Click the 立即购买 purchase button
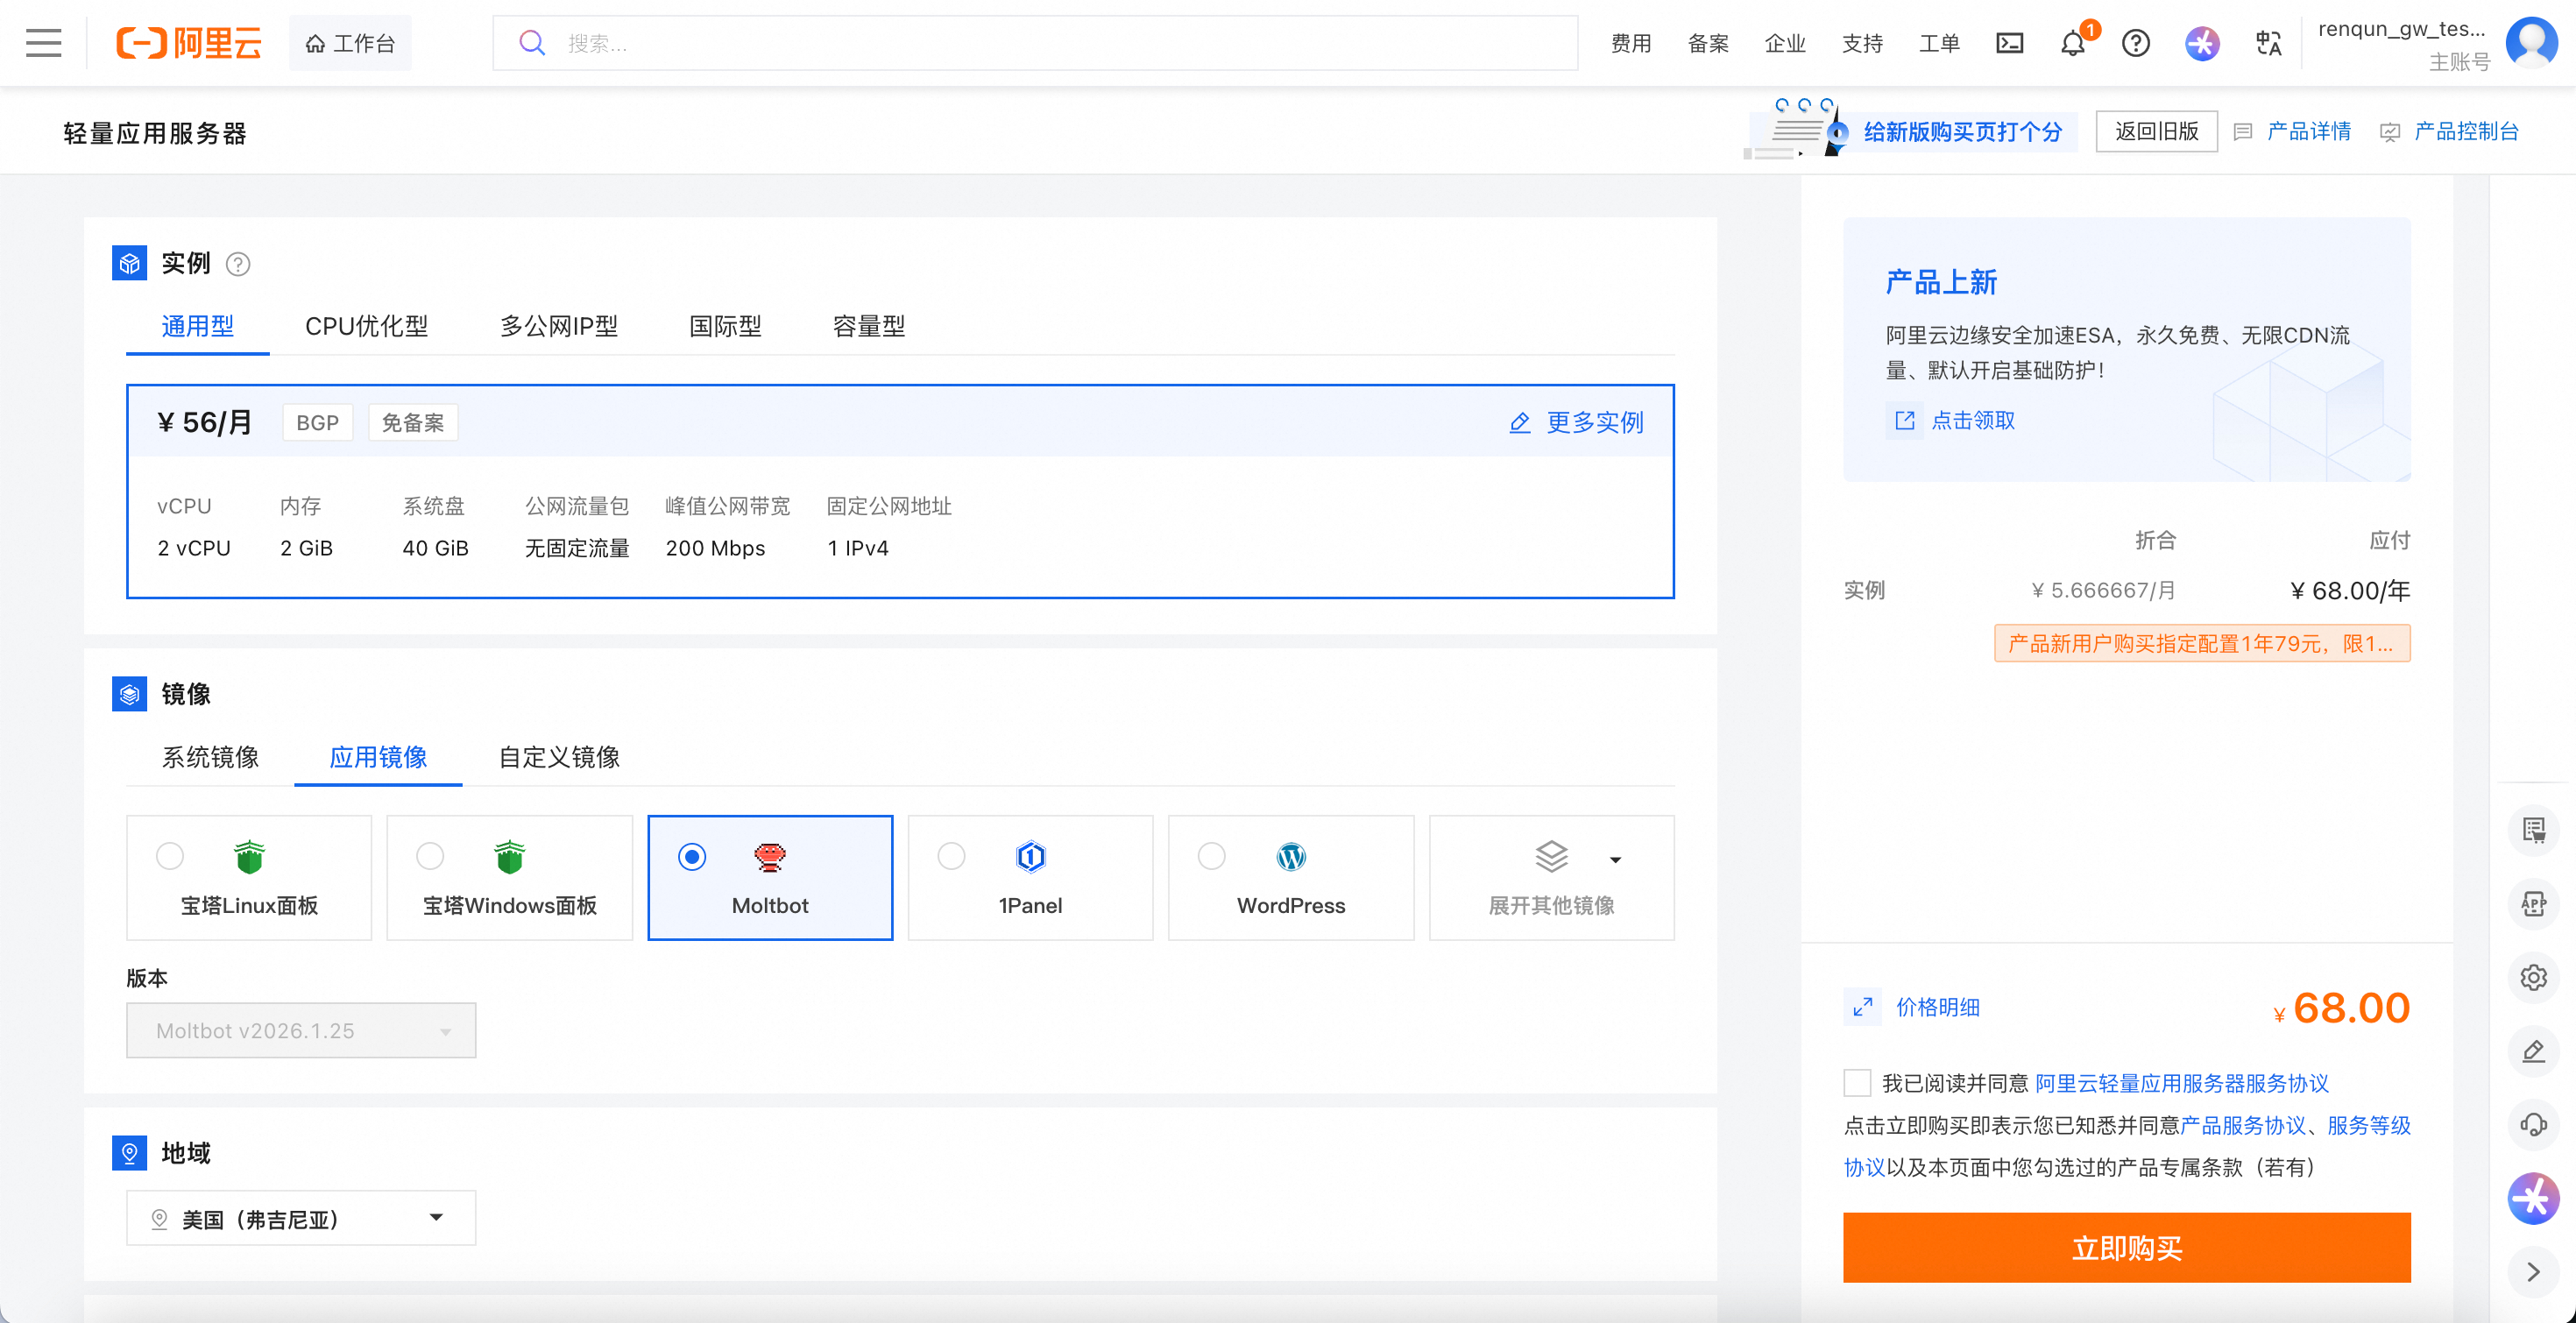 2126,1247
